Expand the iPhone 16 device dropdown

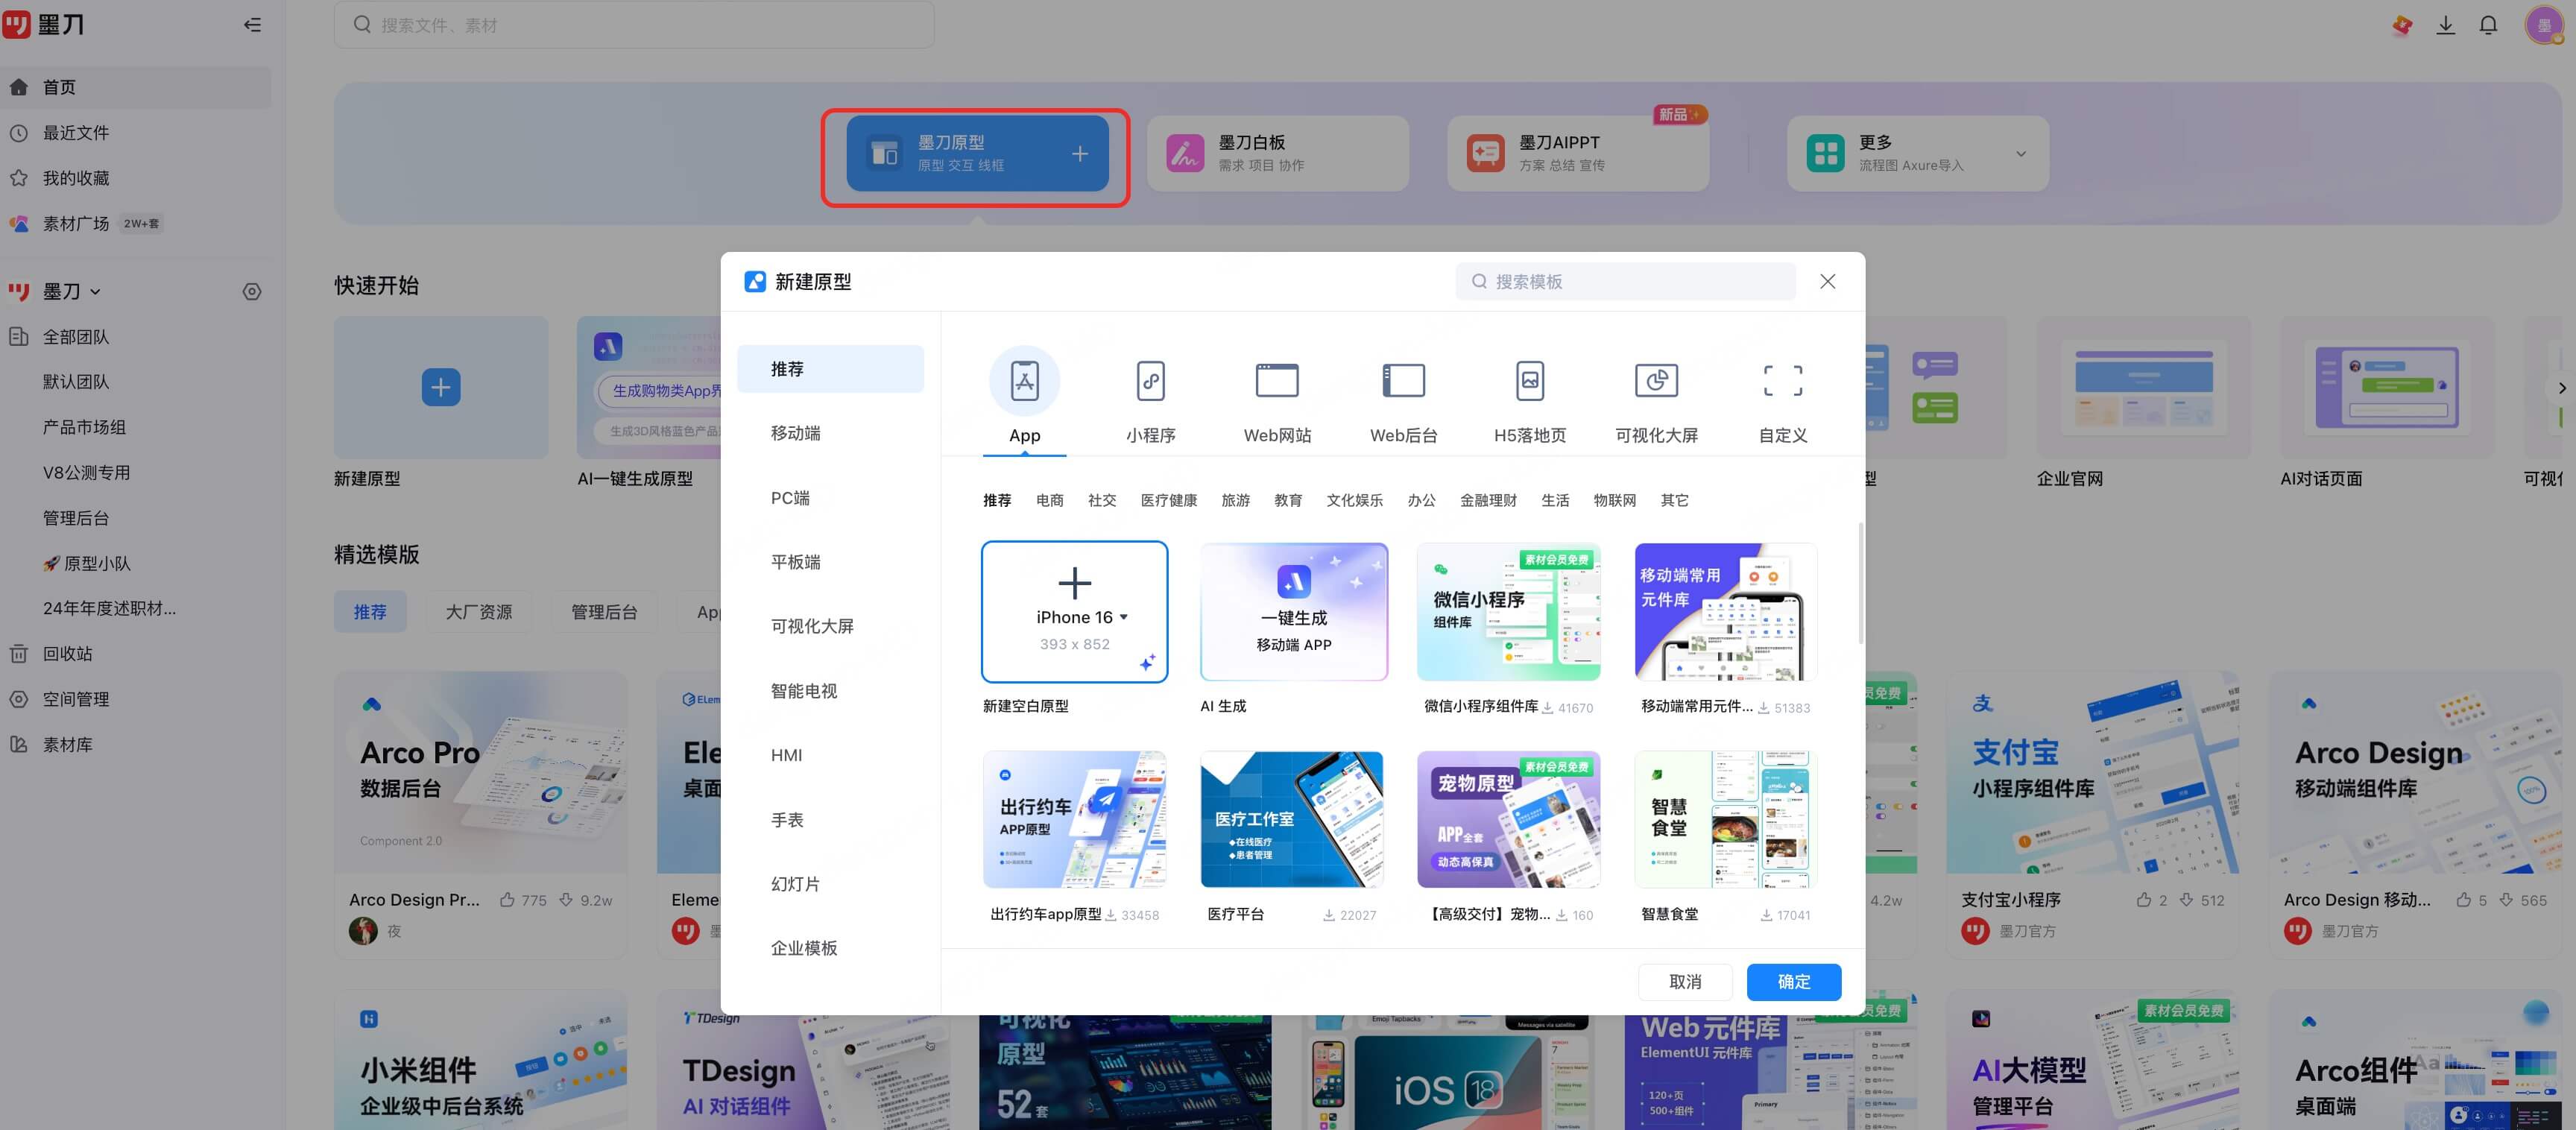(x=1124, y=617)
